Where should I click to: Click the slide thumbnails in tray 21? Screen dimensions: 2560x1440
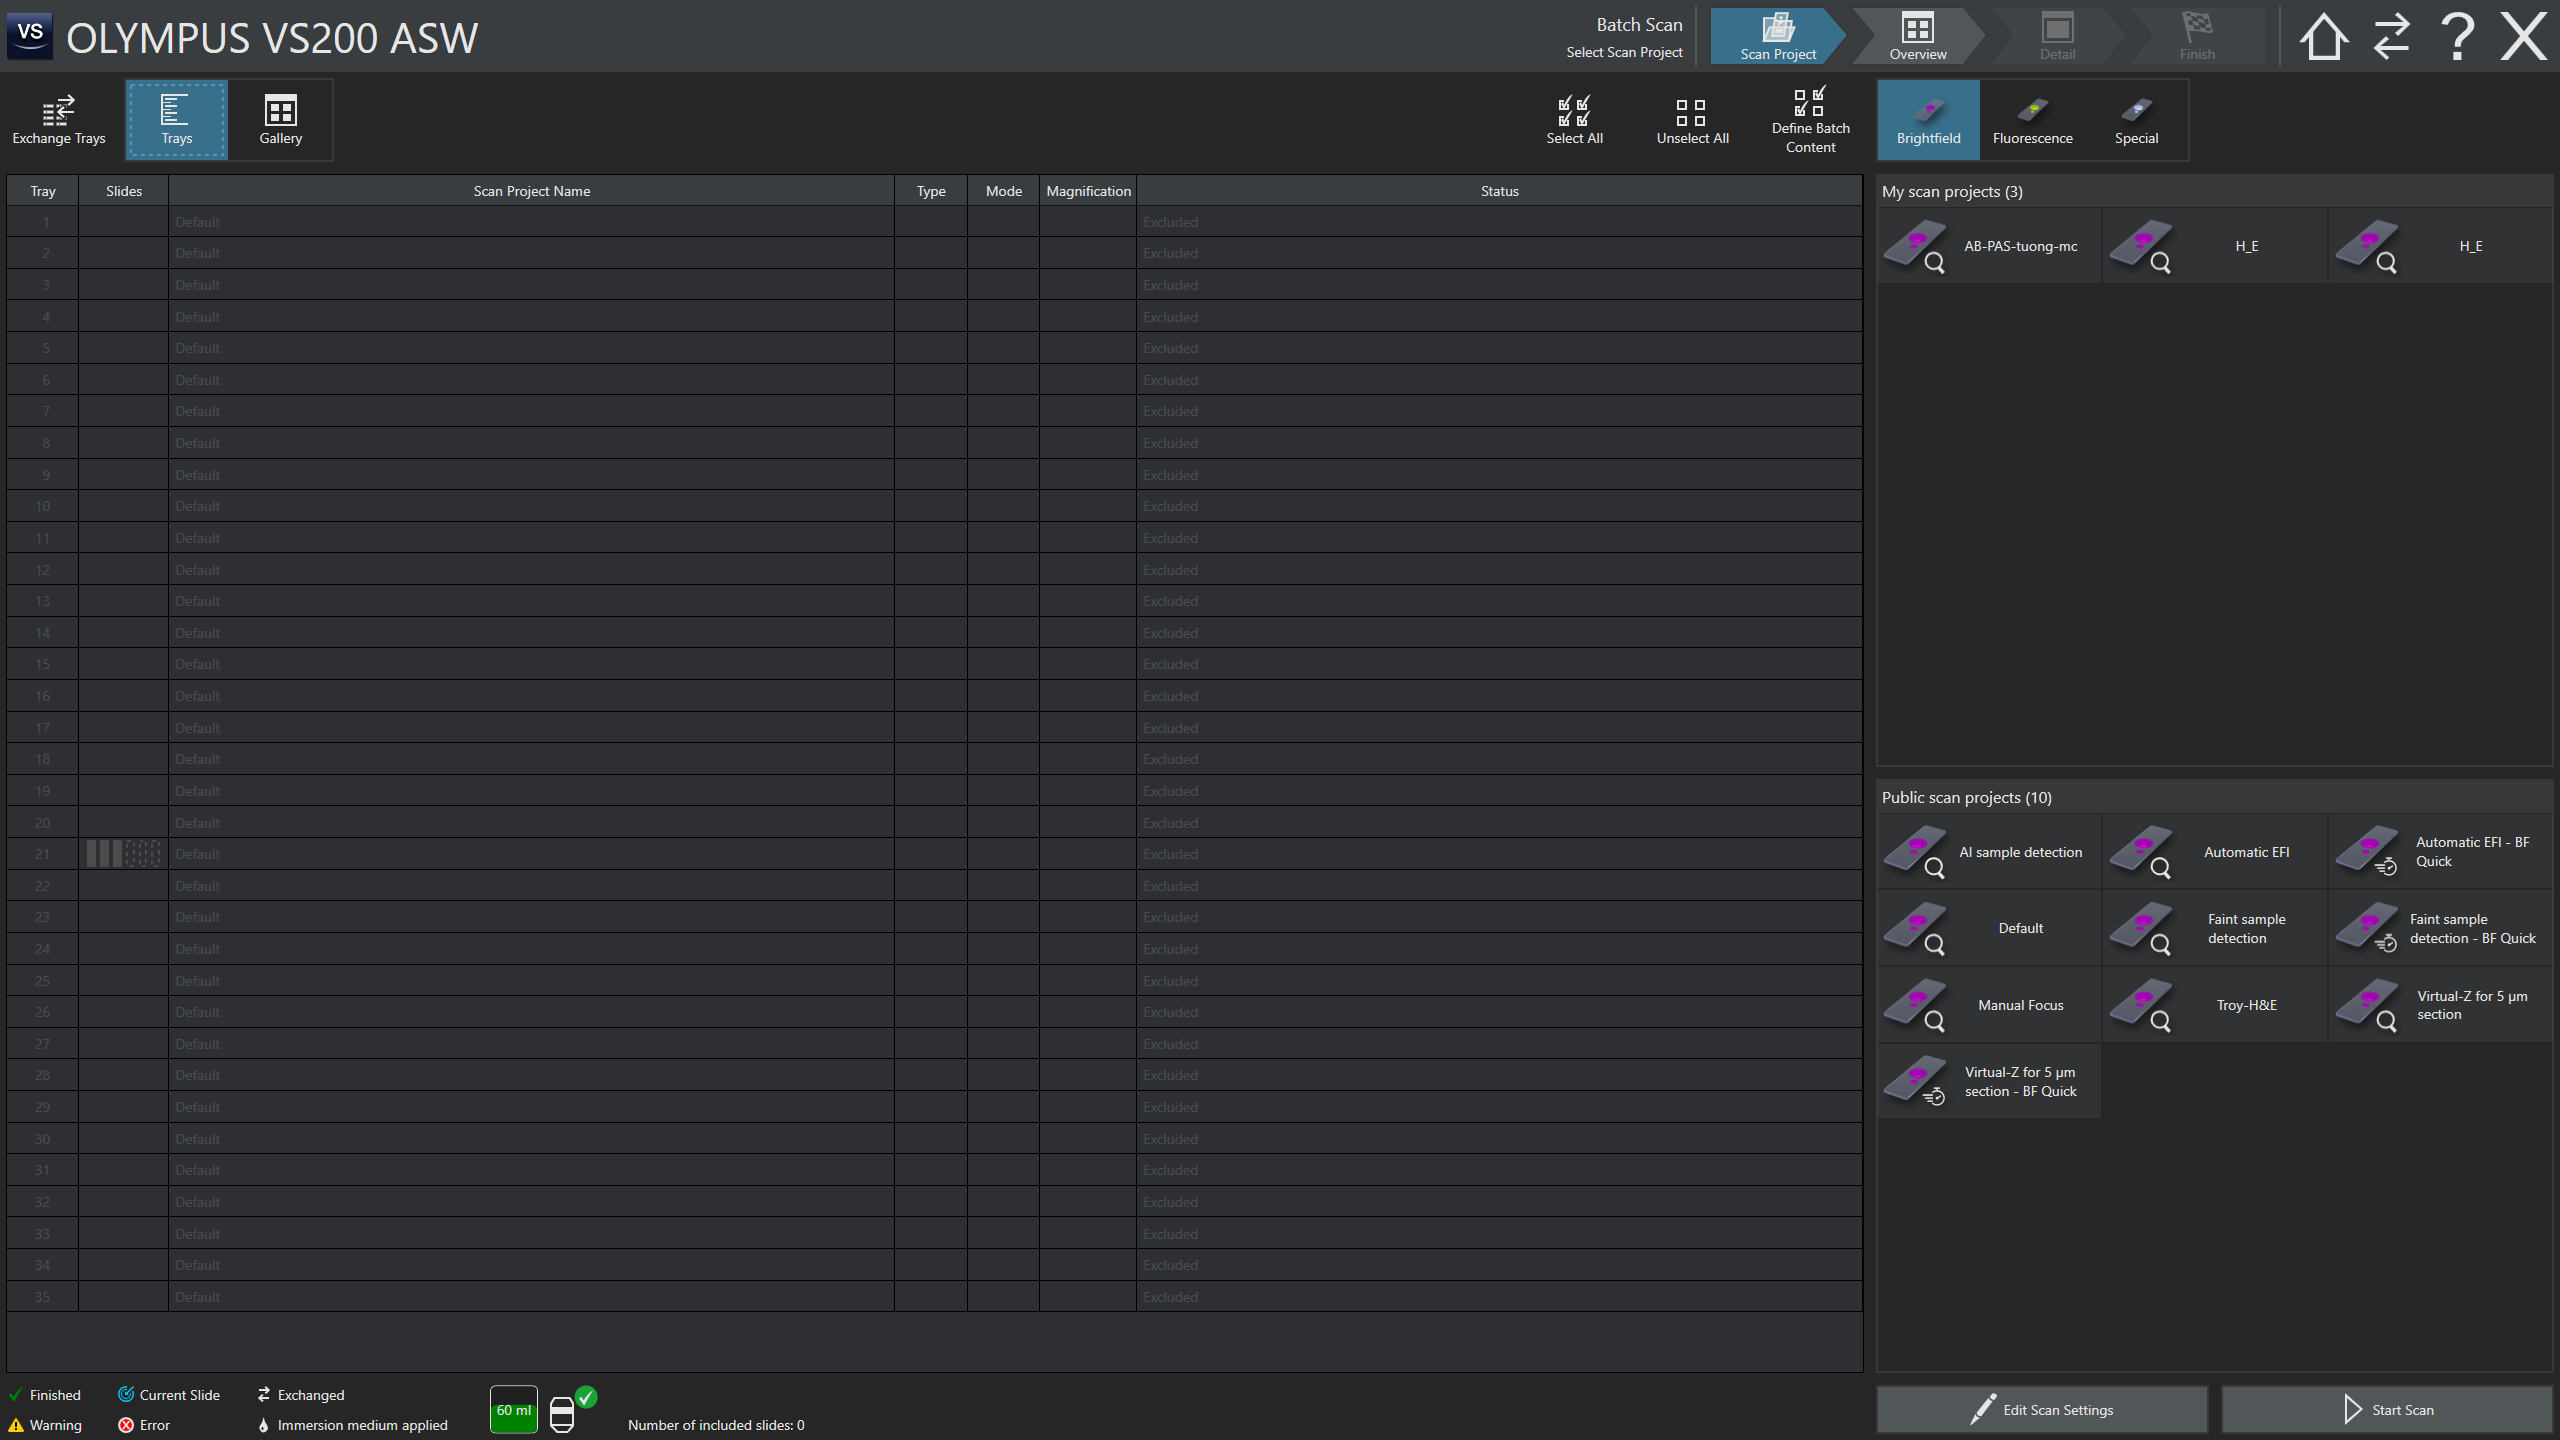(123, 854)
